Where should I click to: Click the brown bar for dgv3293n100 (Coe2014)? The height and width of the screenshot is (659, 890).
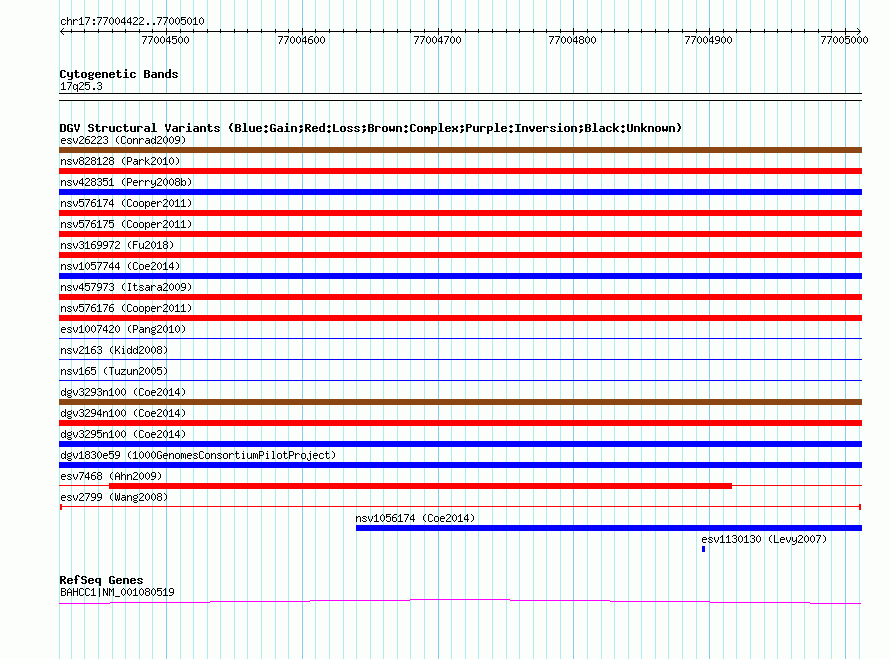tap(460, 402)
